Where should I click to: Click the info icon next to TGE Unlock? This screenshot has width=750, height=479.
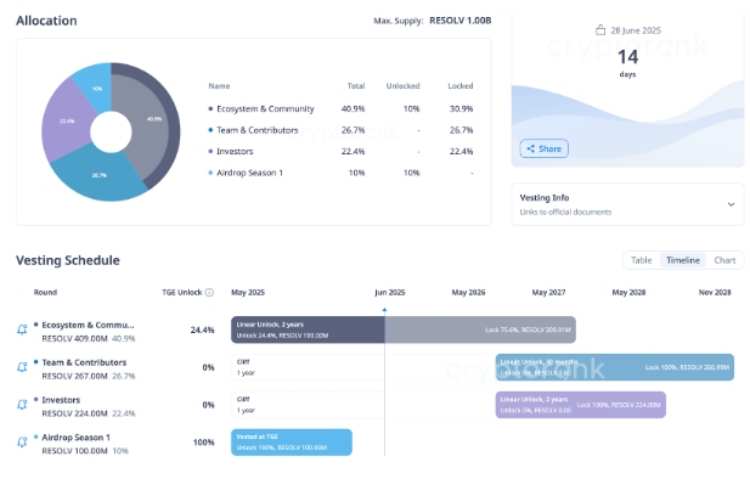click(209, 293)
